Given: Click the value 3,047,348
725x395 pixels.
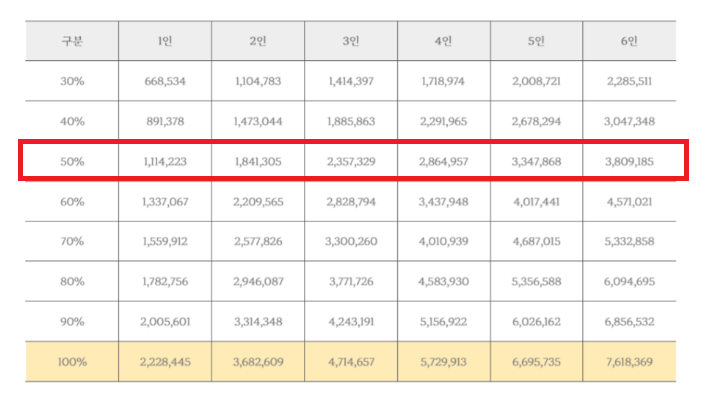Looking at the screenshot, I should pos(629,122).
